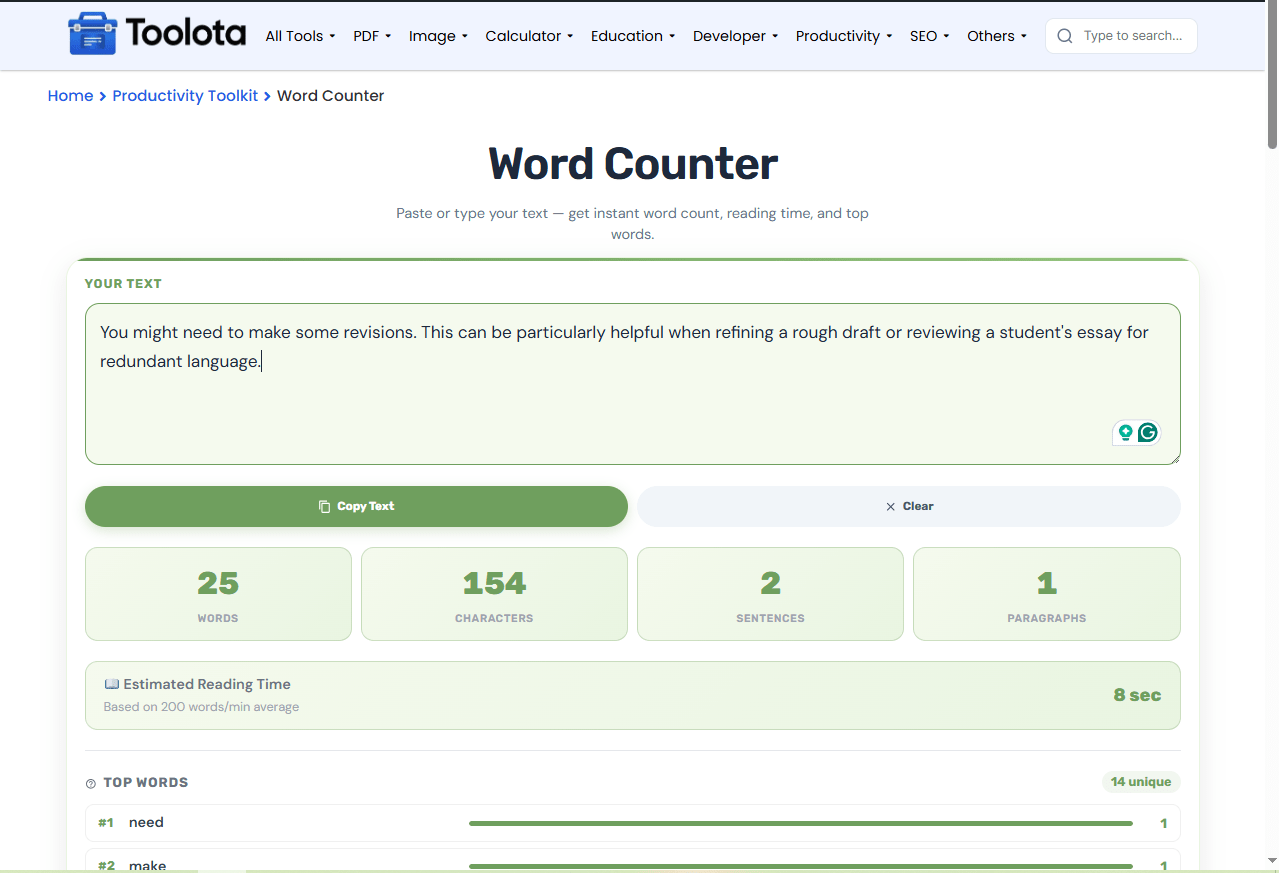Expand the Productivity menu
The width and height of the screenshot is (1279, 873).
[844, 36]
